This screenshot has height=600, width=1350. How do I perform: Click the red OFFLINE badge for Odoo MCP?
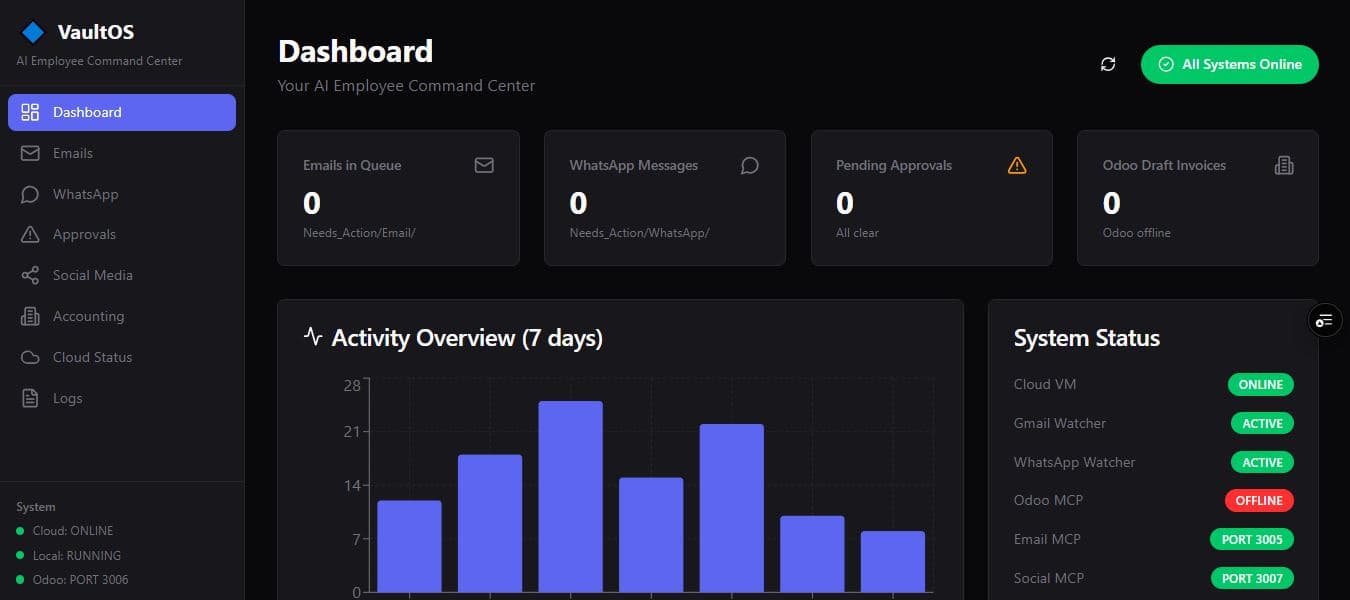pyautogui.click(x=1260, y=500)
